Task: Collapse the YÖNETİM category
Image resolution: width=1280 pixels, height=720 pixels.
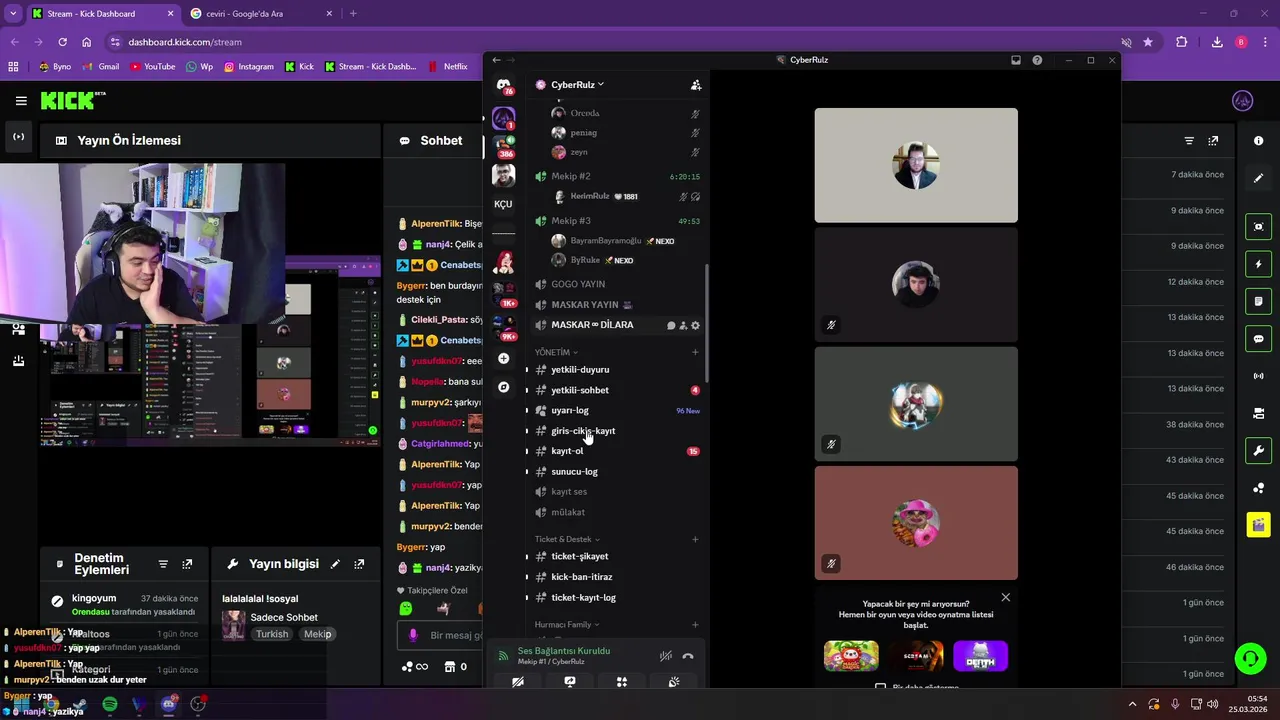Action: tap(556, 352)
